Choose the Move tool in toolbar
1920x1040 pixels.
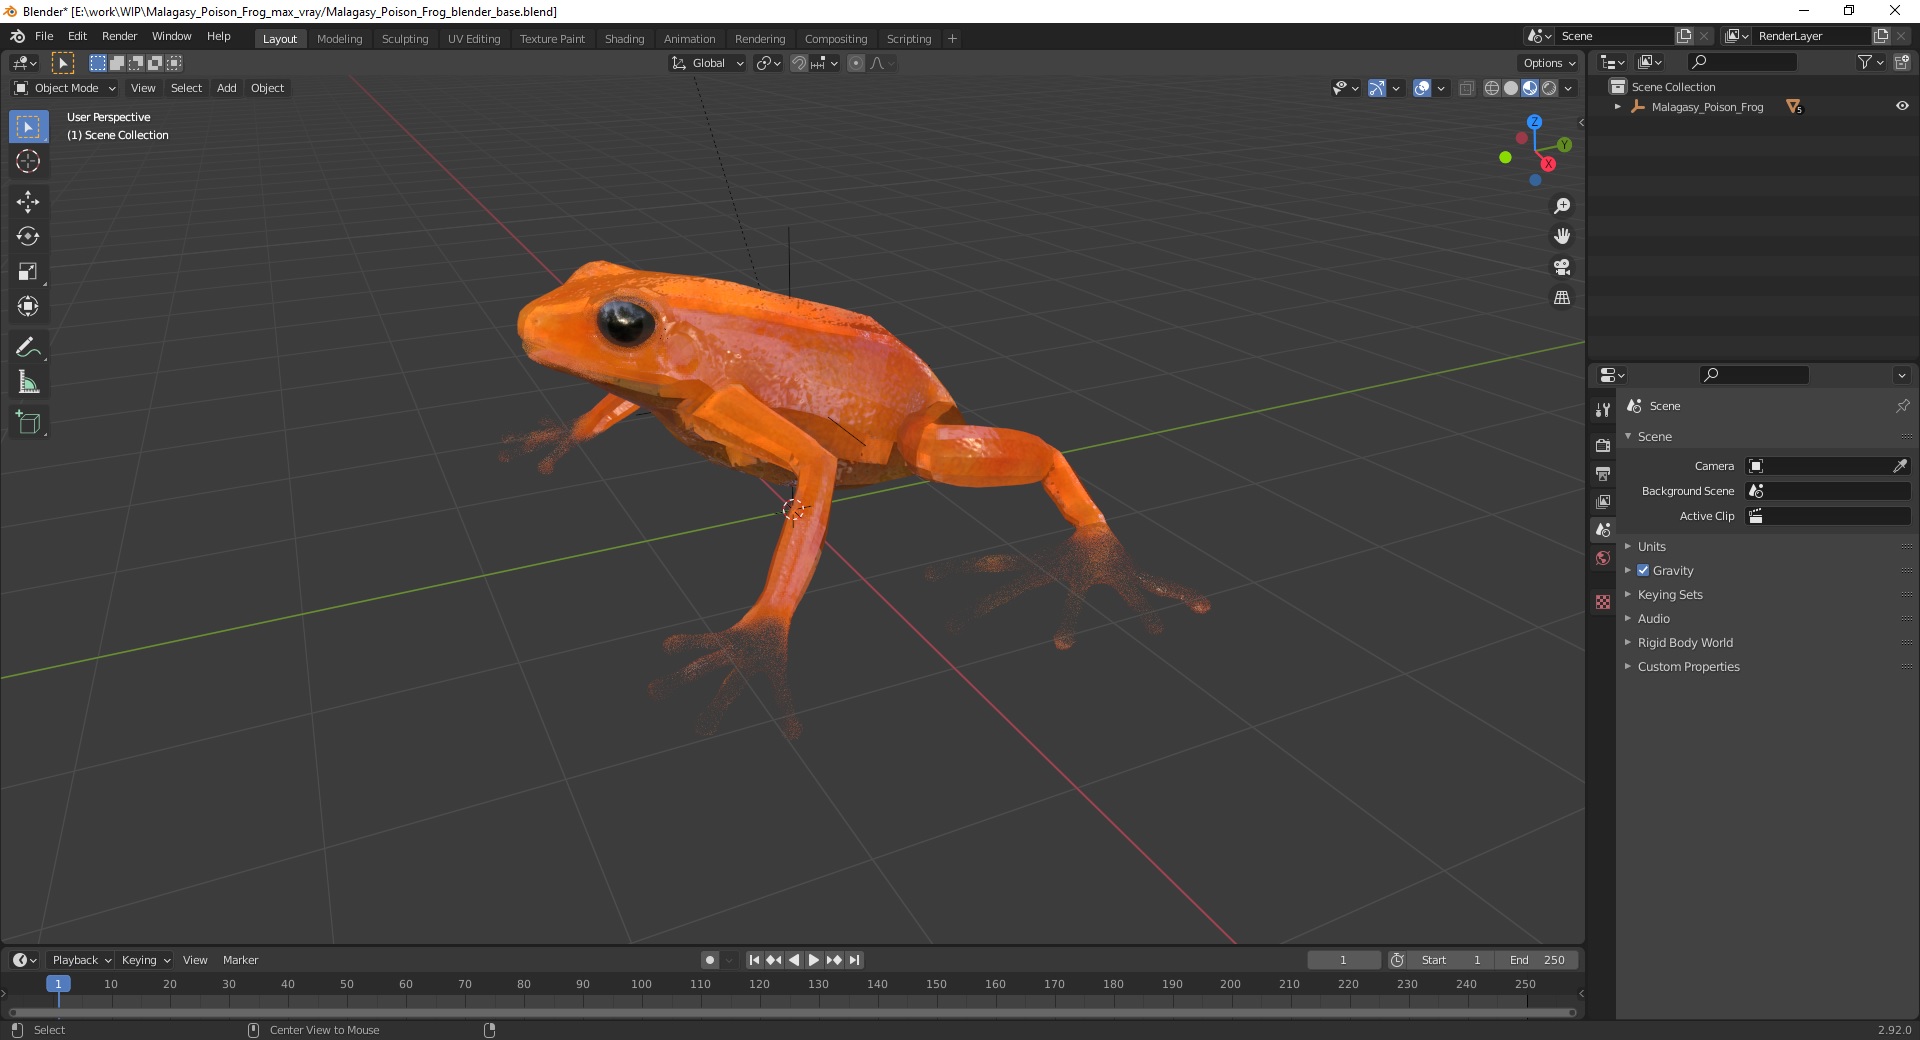(28, 202)
